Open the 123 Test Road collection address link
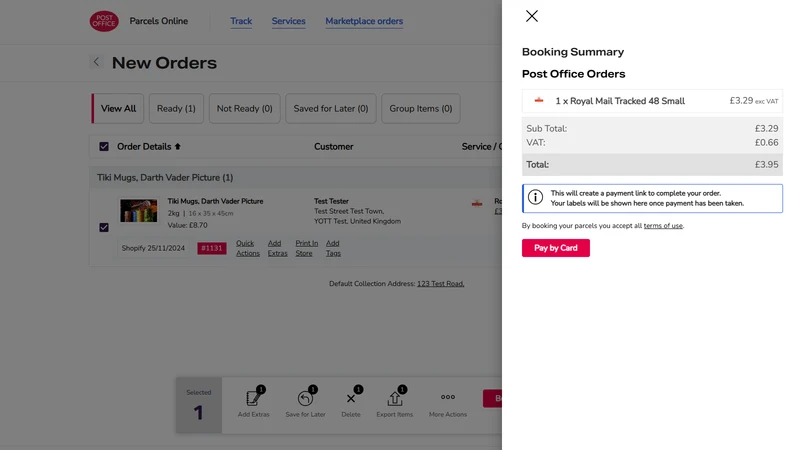The width and height of the screenshot is (800, 450). point(440,284)
